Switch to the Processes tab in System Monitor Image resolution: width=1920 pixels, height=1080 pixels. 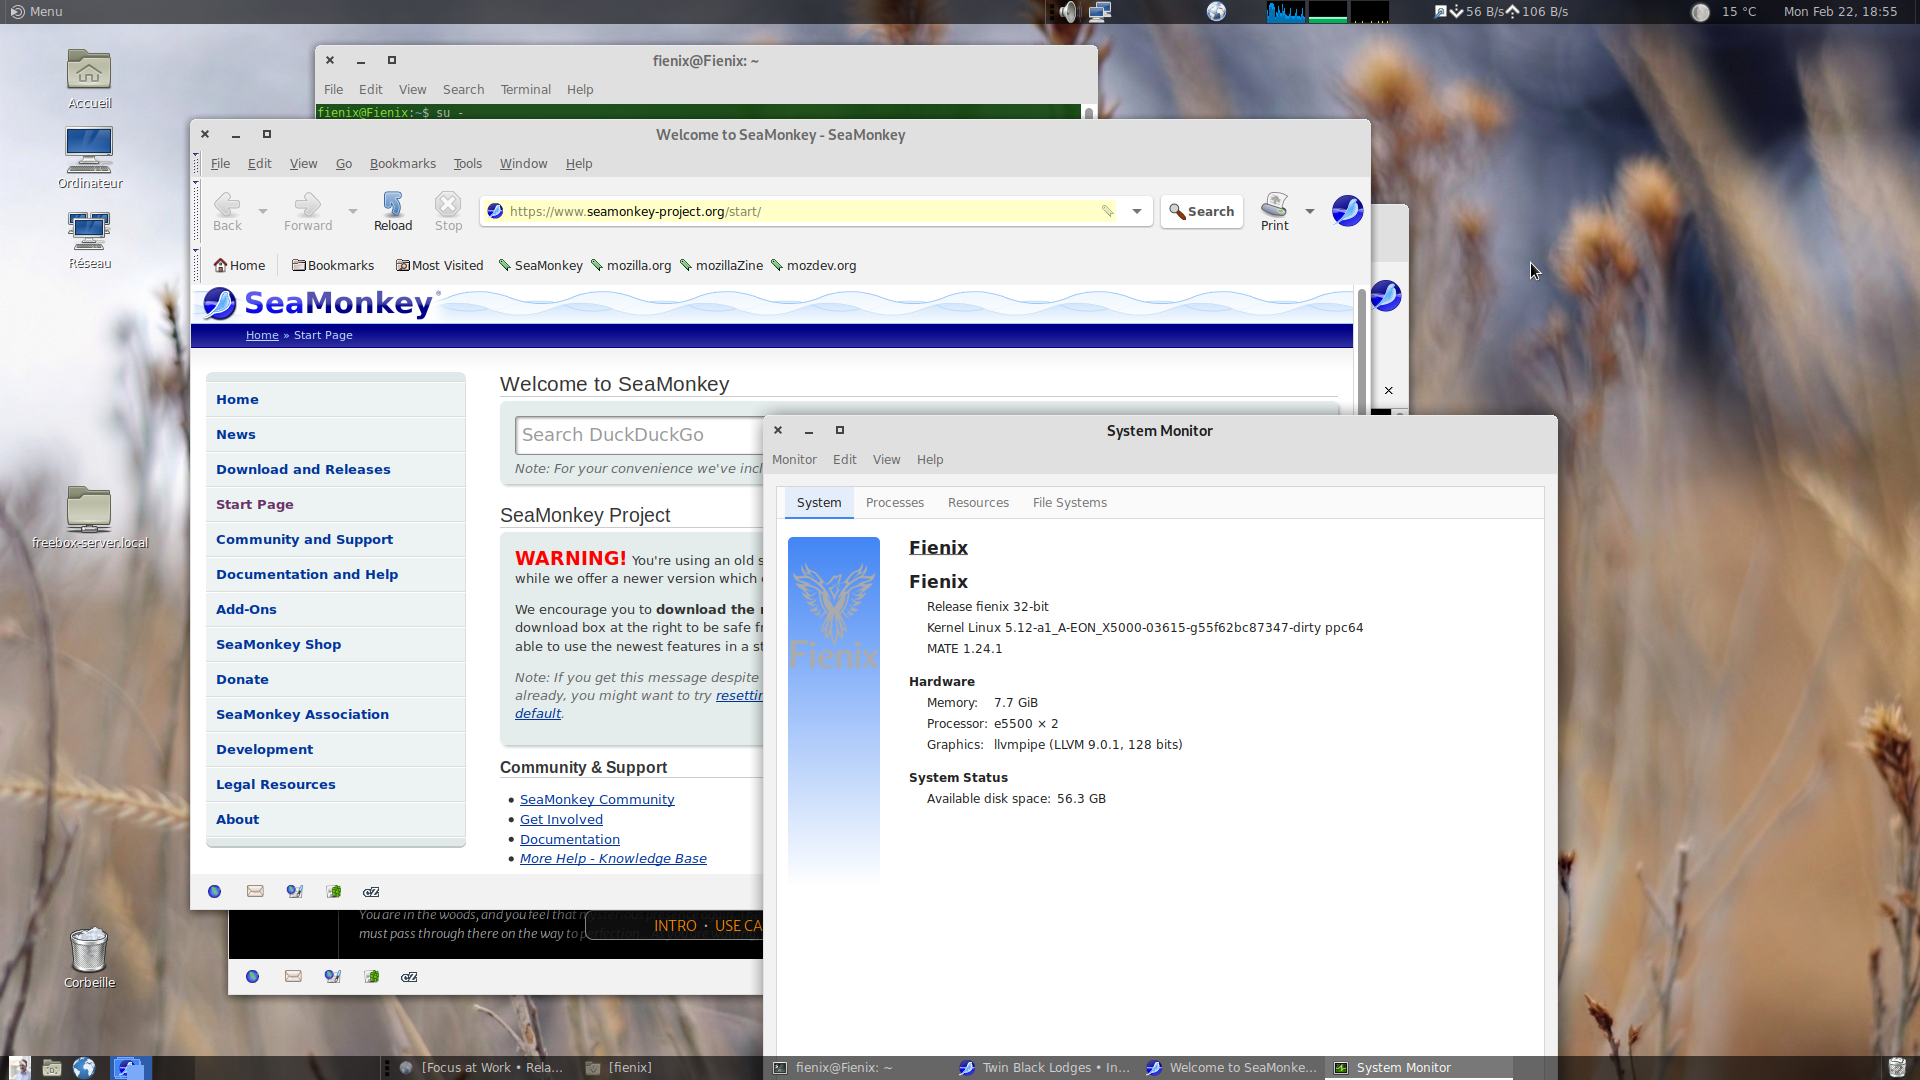coord(894,502)
